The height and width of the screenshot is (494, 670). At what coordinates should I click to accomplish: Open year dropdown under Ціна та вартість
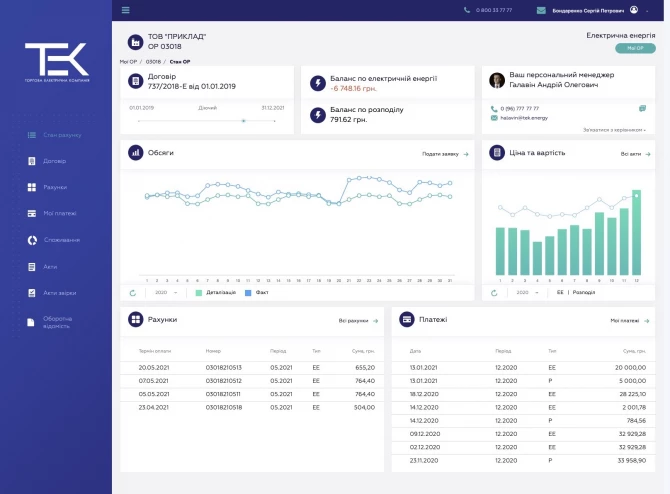527,293
